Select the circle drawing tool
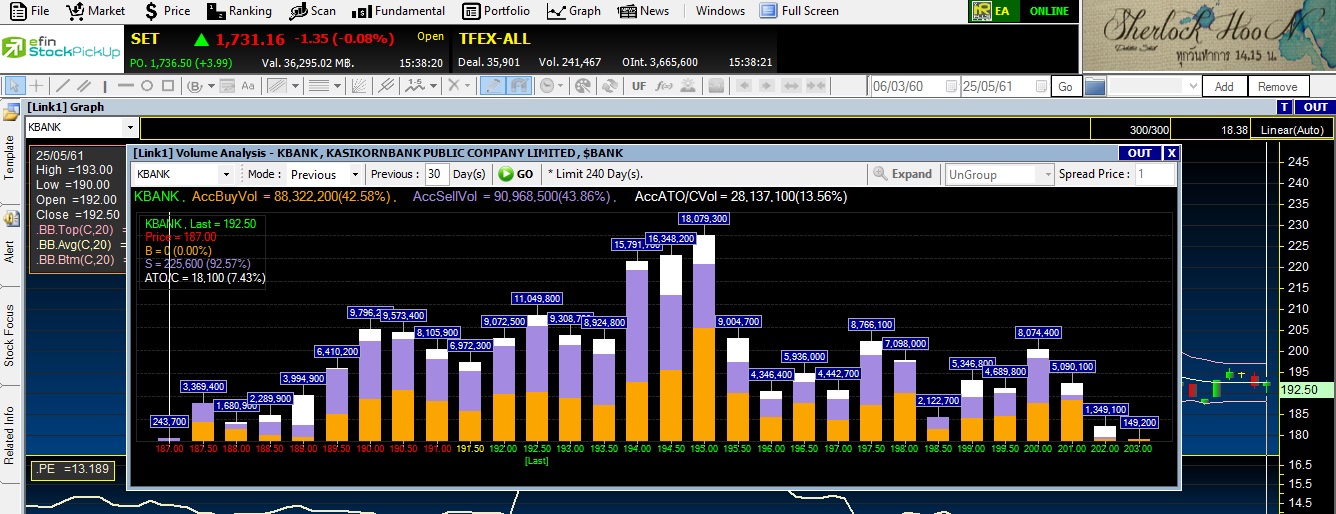This screenshot has width=1336, height=514. pos(146,86)
